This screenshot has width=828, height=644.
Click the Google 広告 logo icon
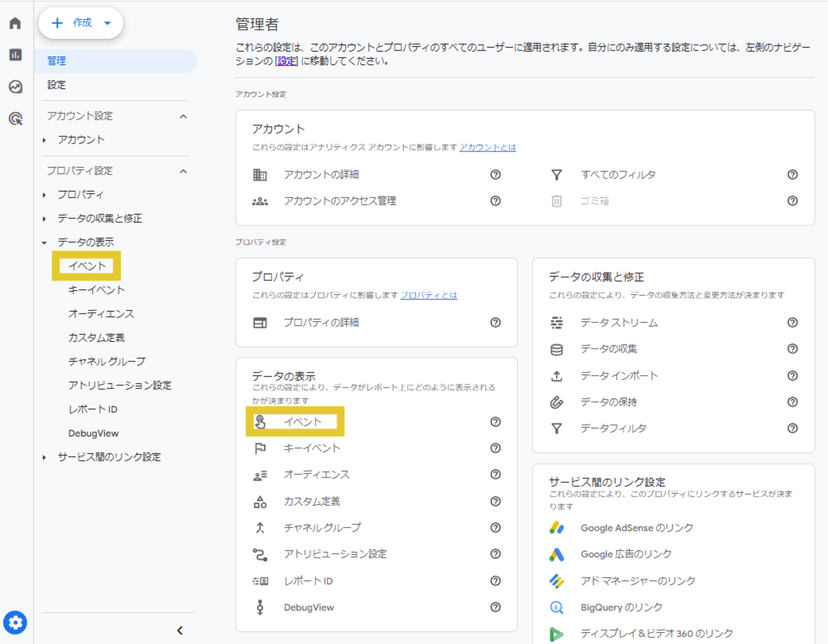pos(557,554)
